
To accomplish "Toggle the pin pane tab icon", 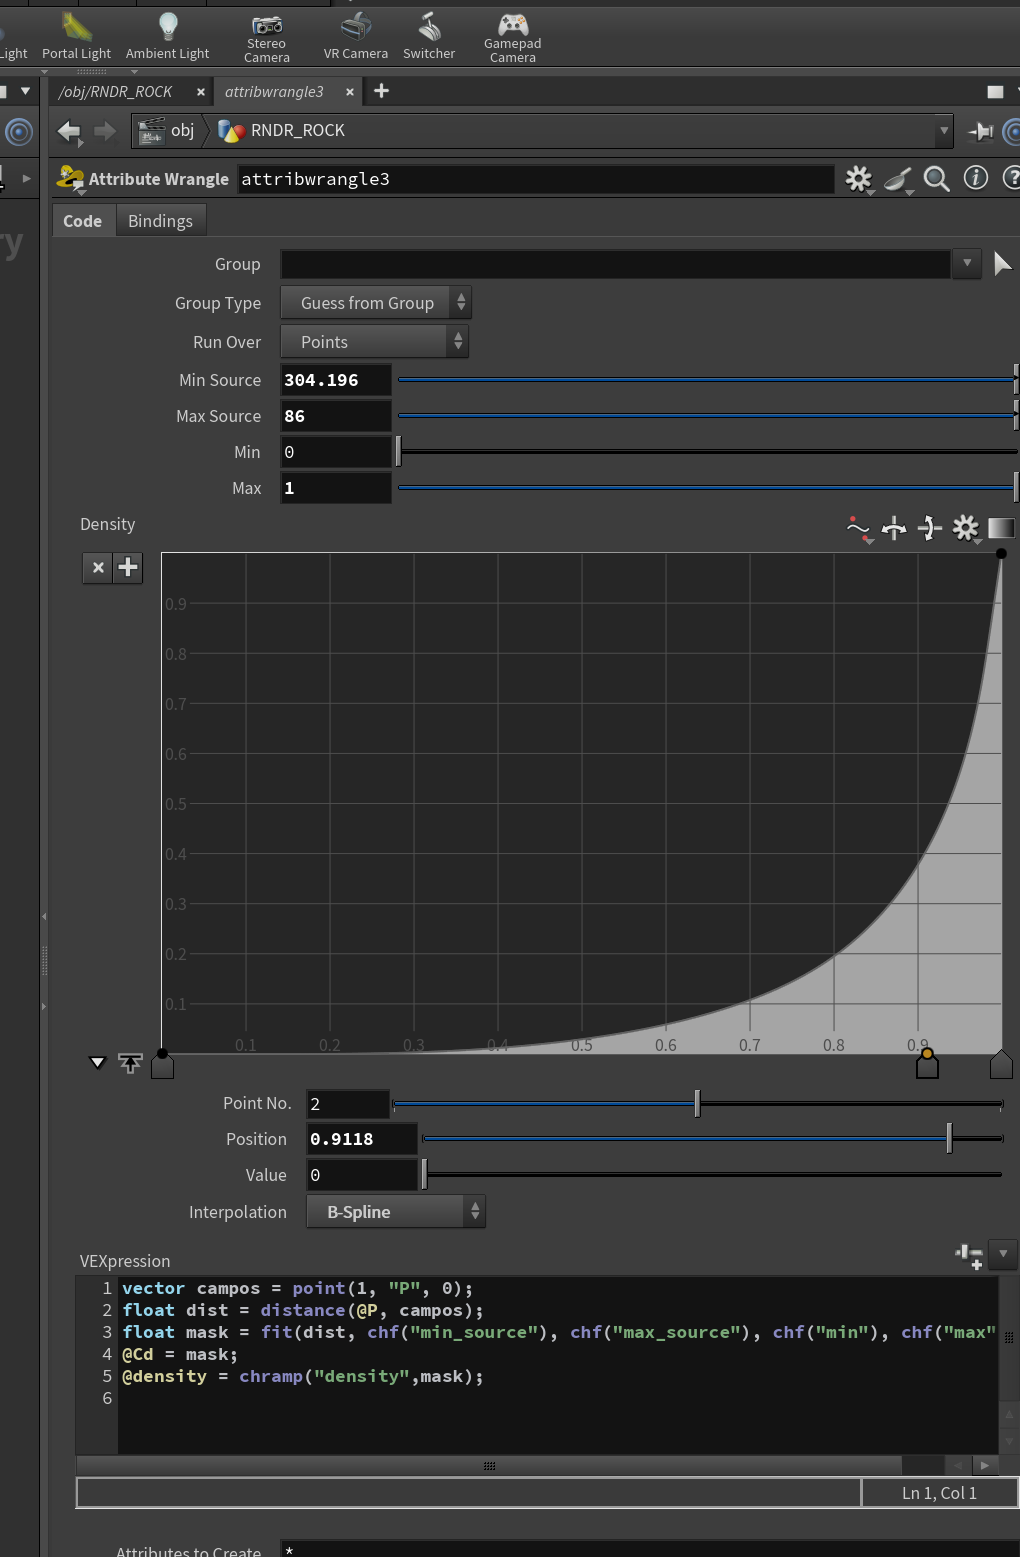I will 980,131.
